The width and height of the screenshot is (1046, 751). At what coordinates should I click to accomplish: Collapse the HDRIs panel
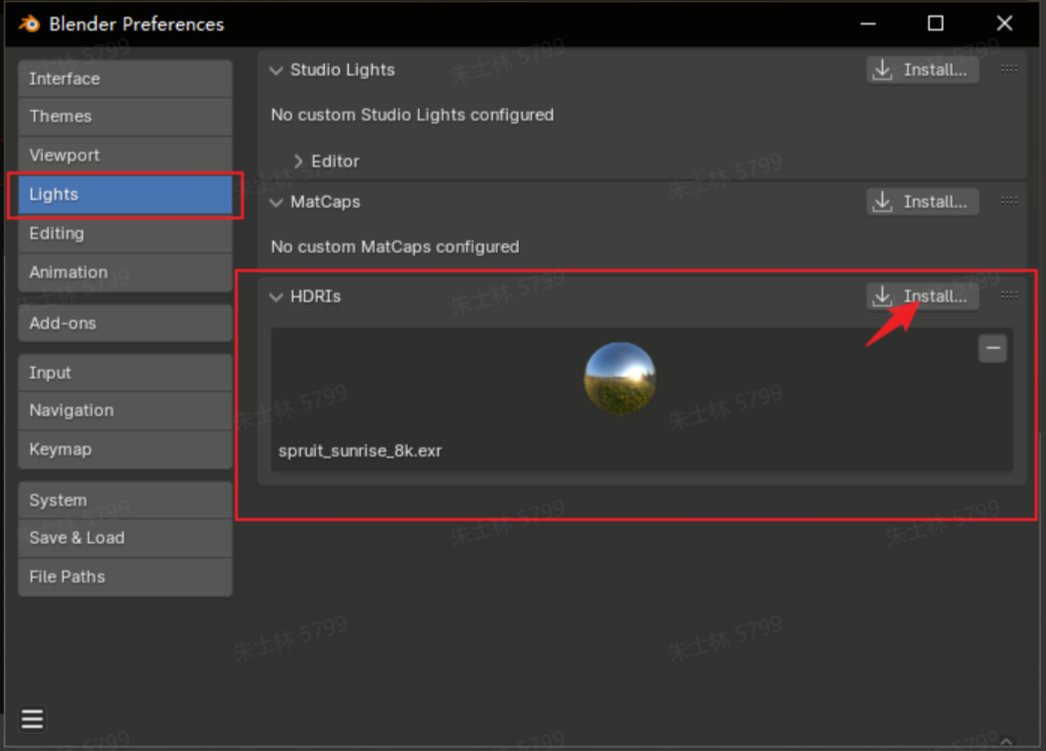tap(276, 297)
